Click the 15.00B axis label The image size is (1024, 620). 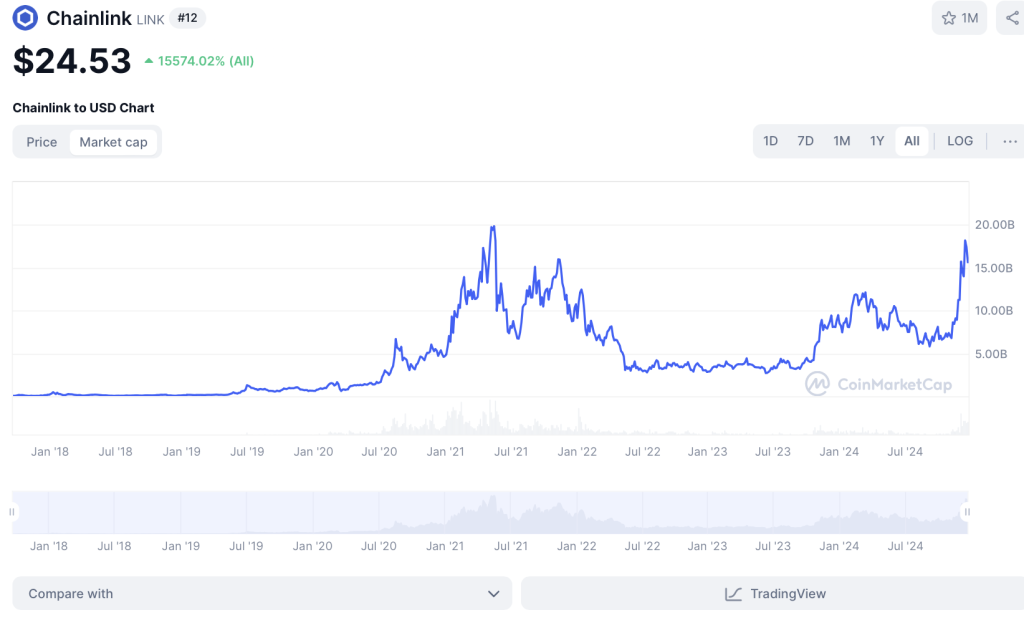point(994,268)
